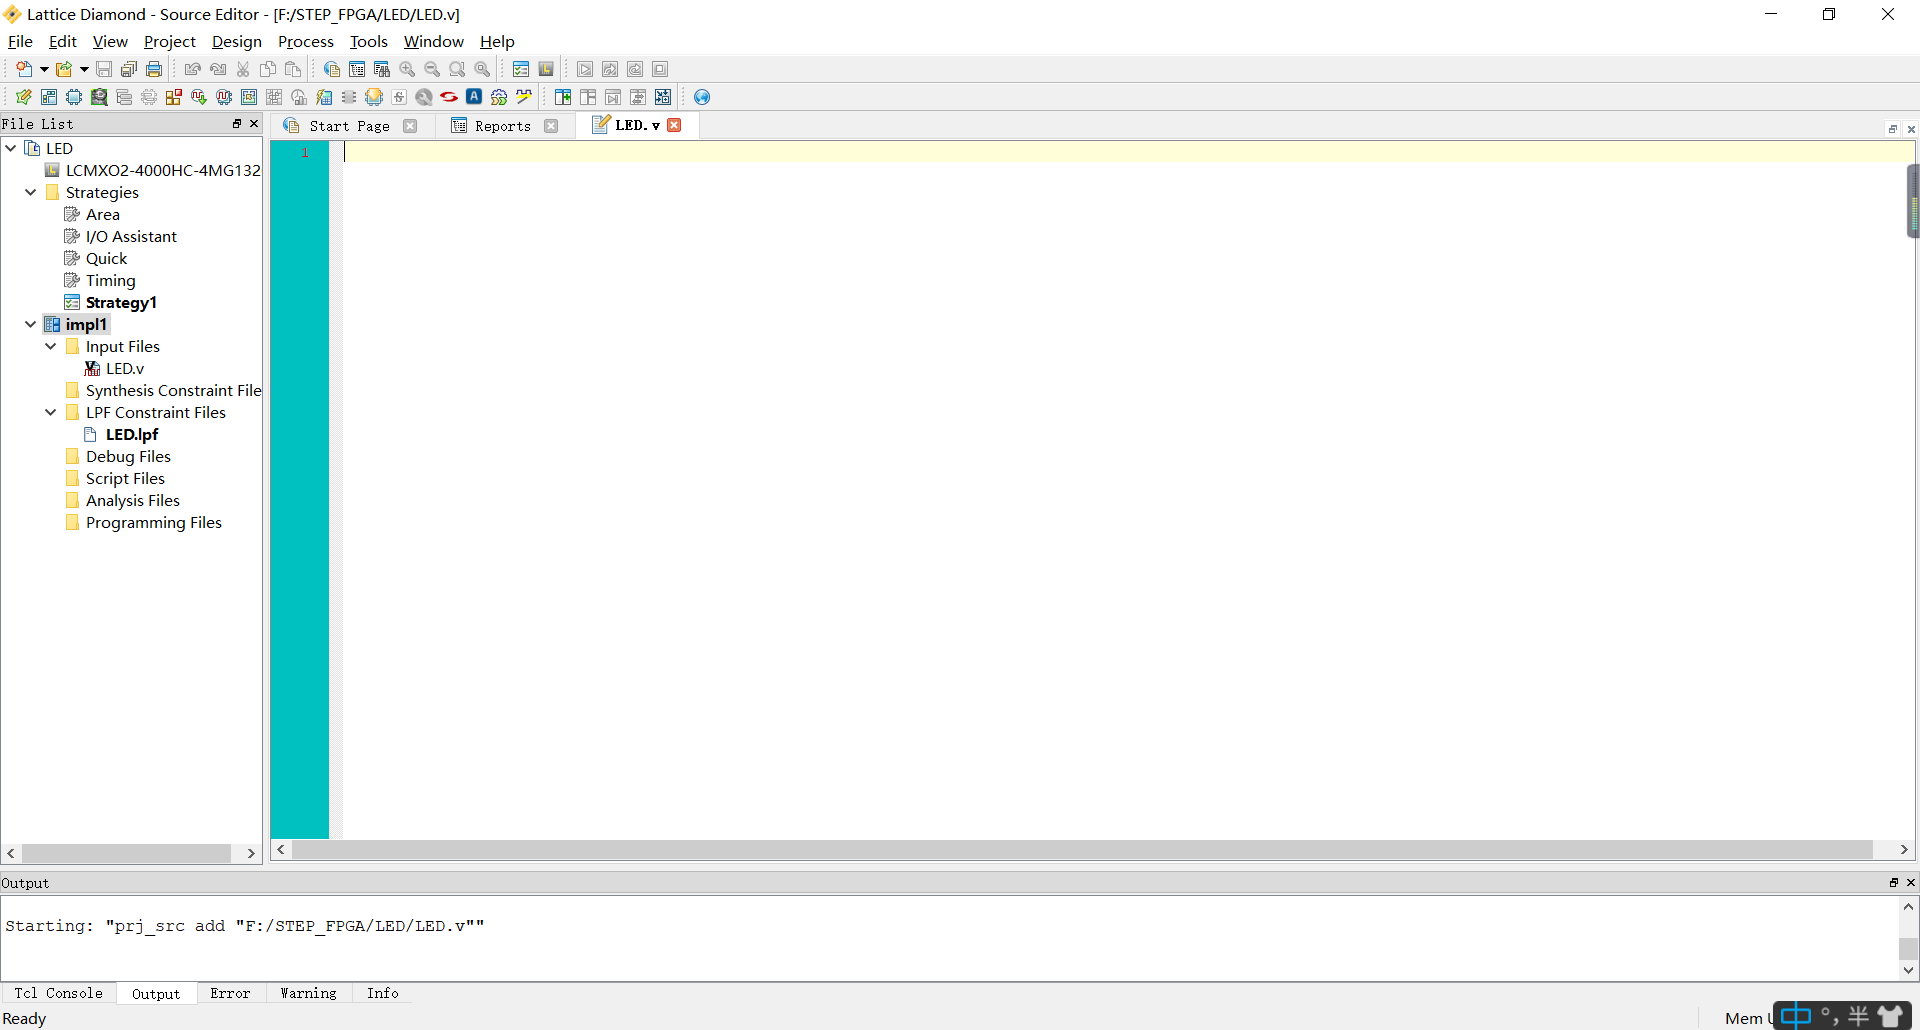This screenshot has width=1920, height=1030.
Task: Open Device View chip icon
Action: 74,97
